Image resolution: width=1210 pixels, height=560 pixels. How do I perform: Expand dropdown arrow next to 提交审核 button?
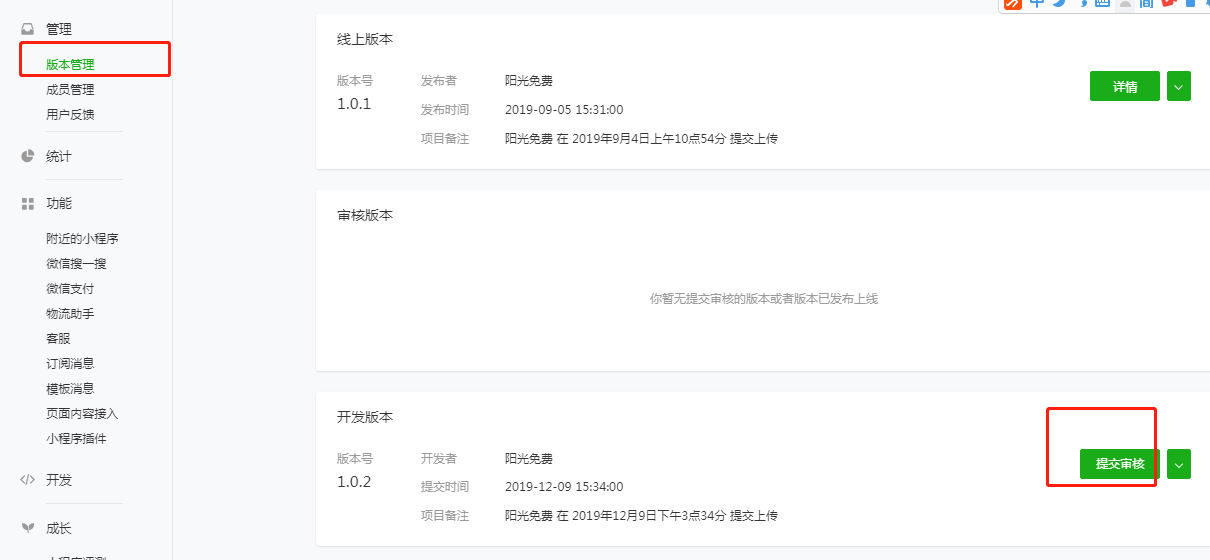click(1179, 464)
